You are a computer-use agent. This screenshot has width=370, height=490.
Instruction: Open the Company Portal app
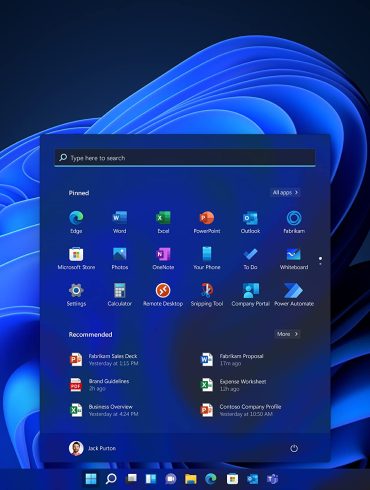pos(250,295)
